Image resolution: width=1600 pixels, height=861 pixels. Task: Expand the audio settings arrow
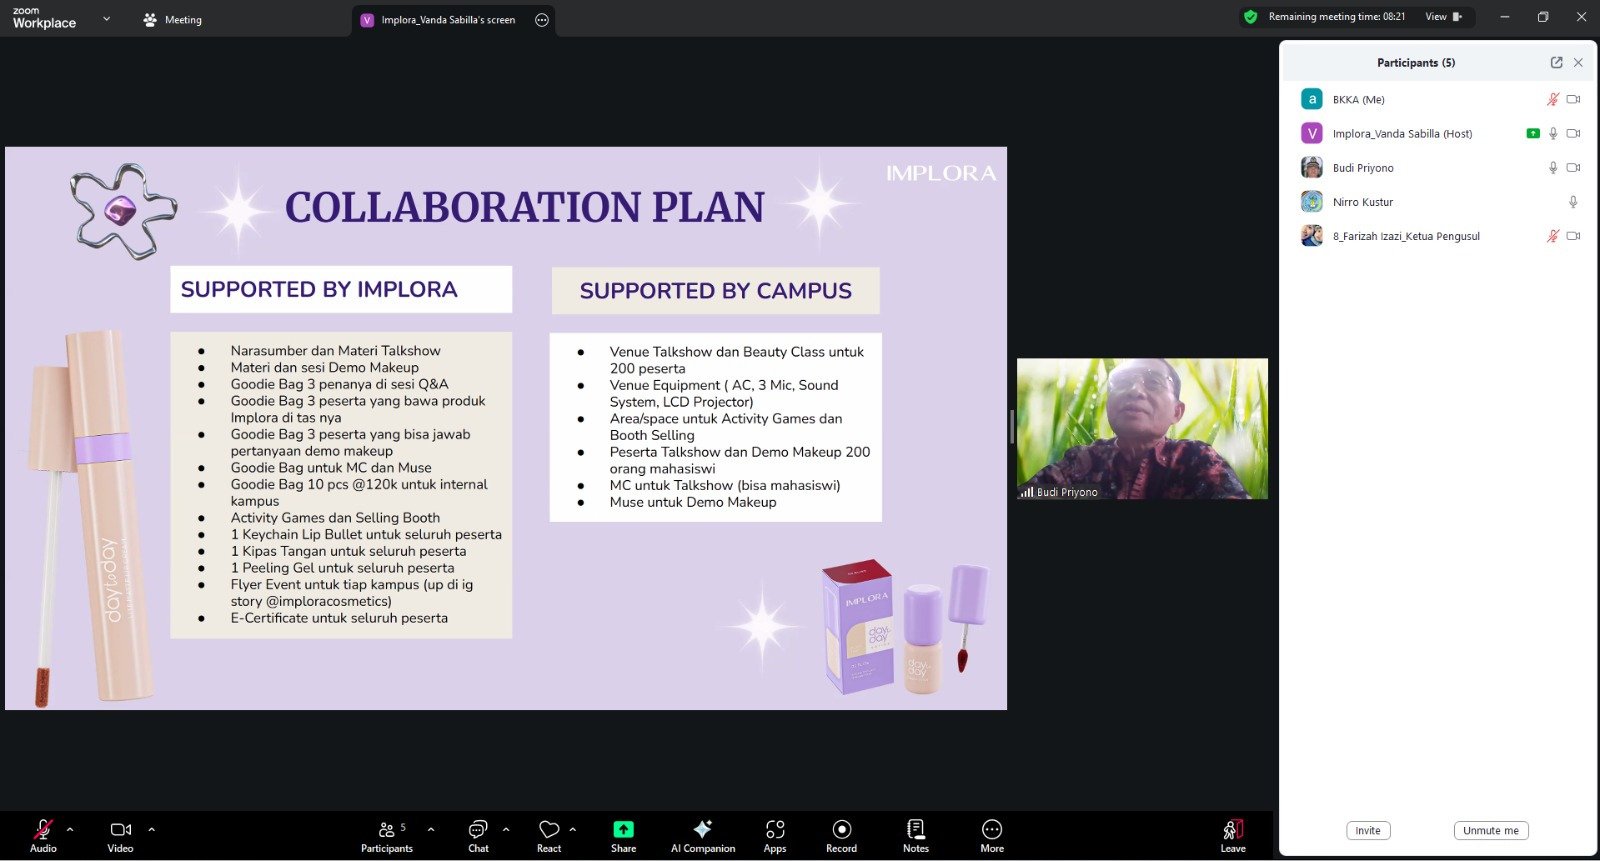click(x=70, y=829)
